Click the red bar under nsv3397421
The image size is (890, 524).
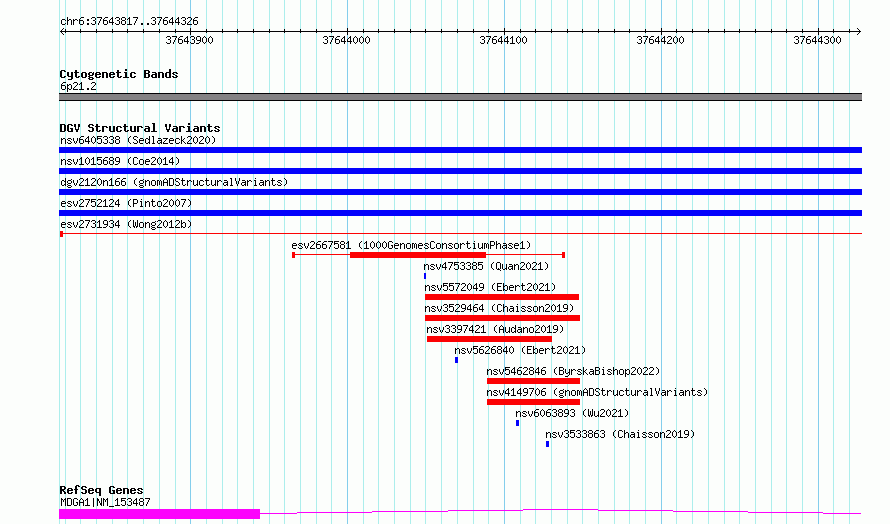coord(489,339)
